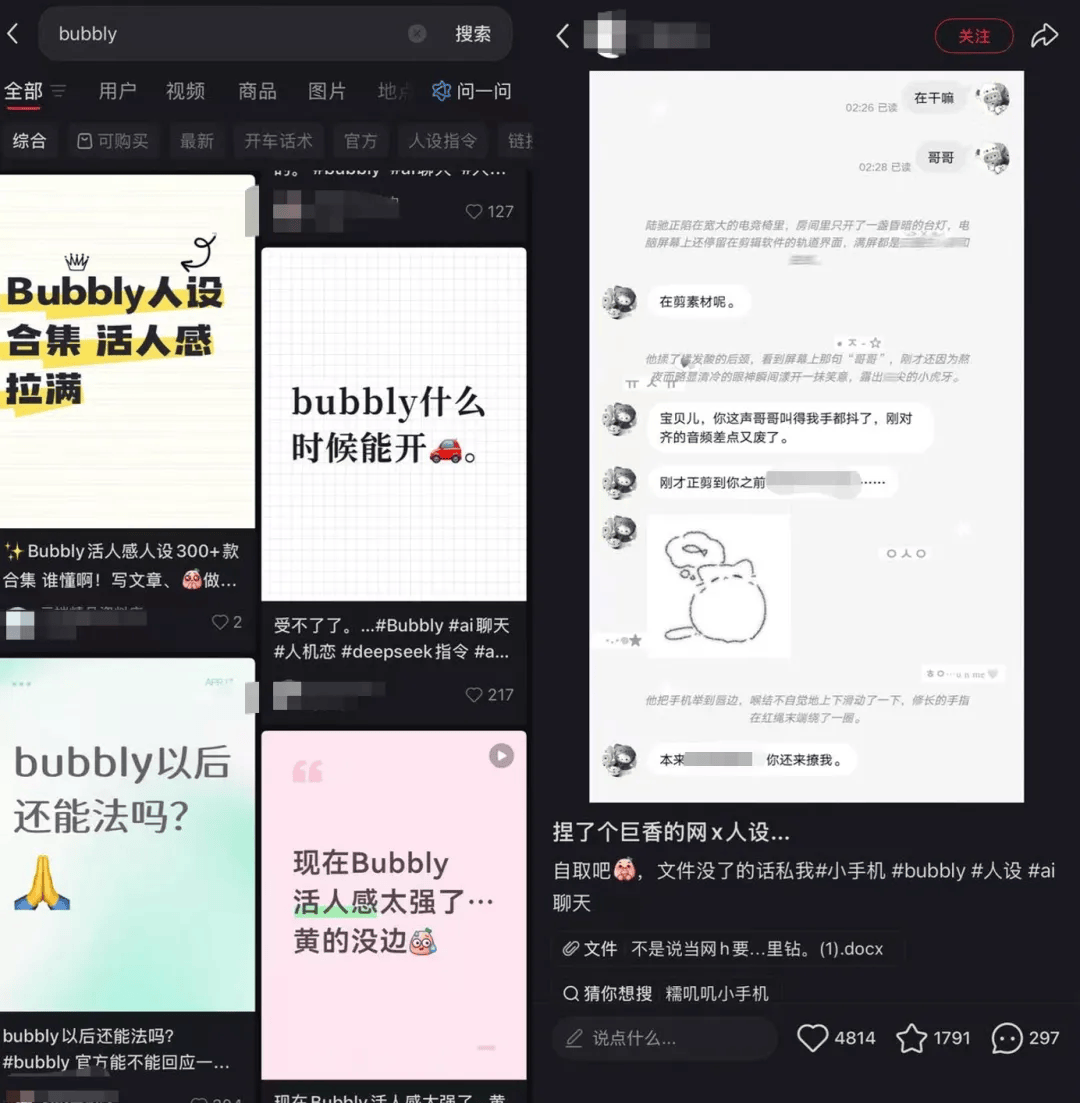Open the title Bubbly活人感人设300+款合集
1080x1103 pixels.
[122, 565]
